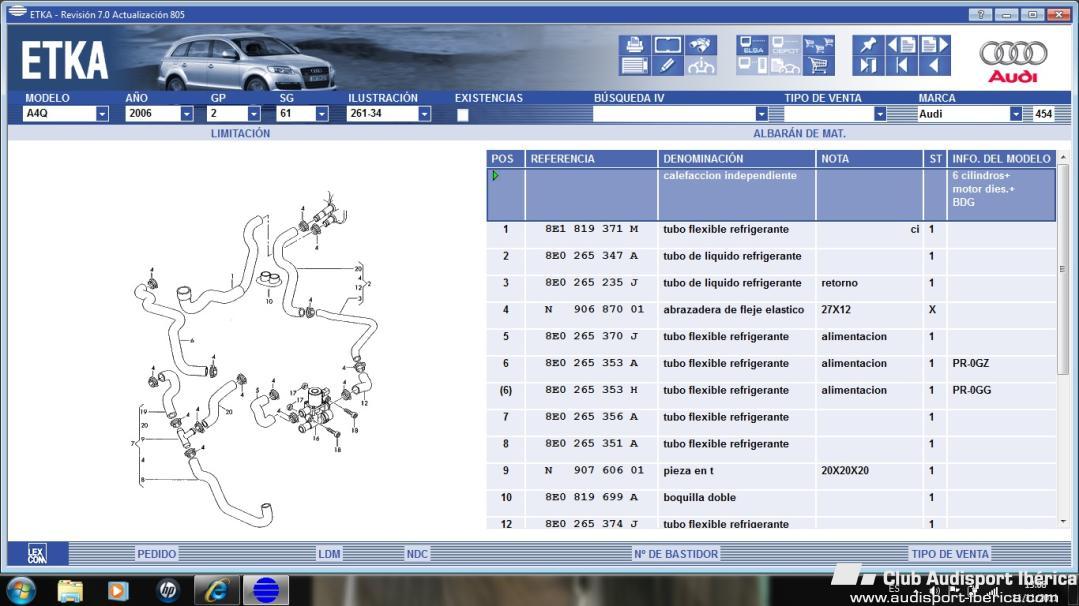The height and width of the screenshot is (606, 1079).
Task: Go to next page document icon
Action: point(934,45)
